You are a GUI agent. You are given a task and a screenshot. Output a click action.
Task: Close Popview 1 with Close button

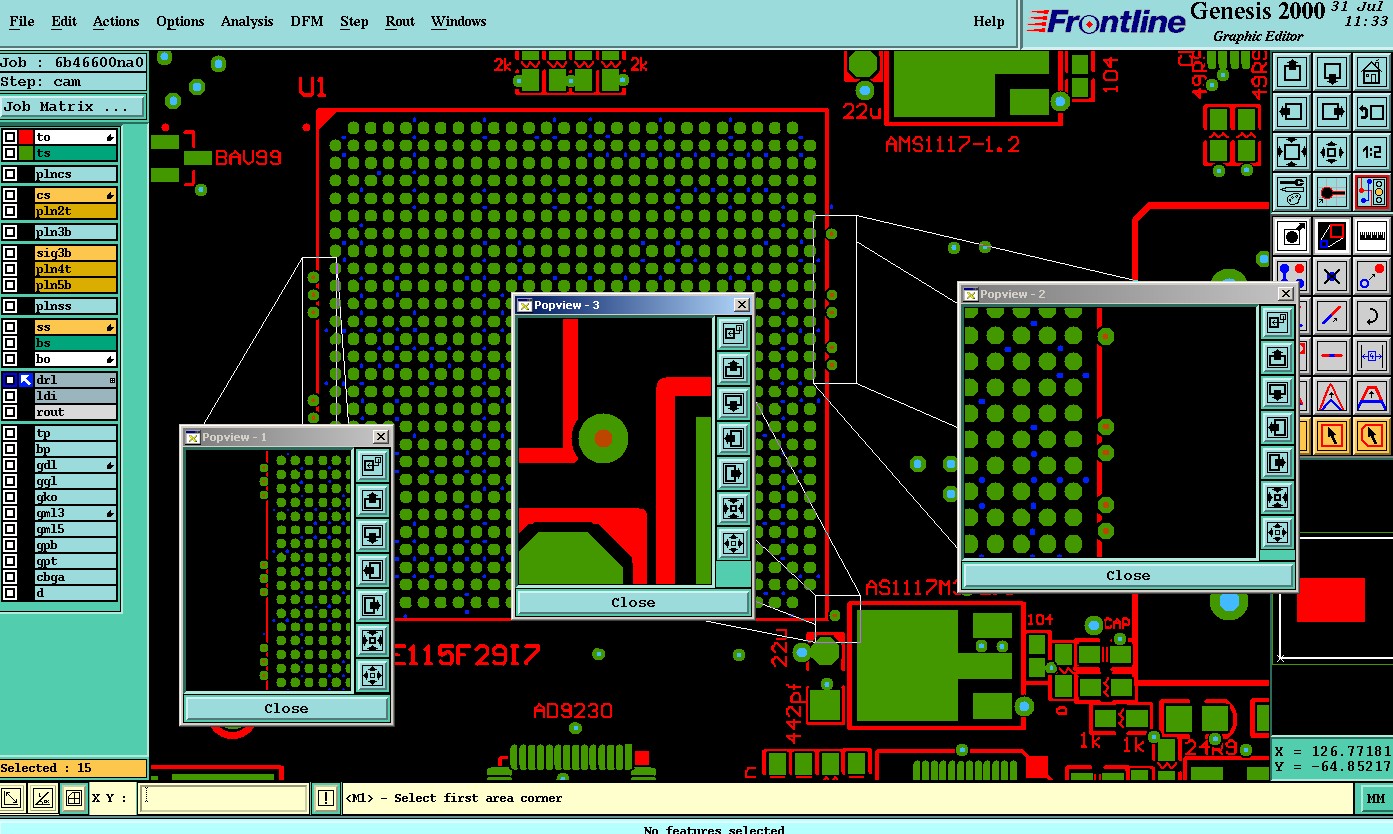[286, 708]
